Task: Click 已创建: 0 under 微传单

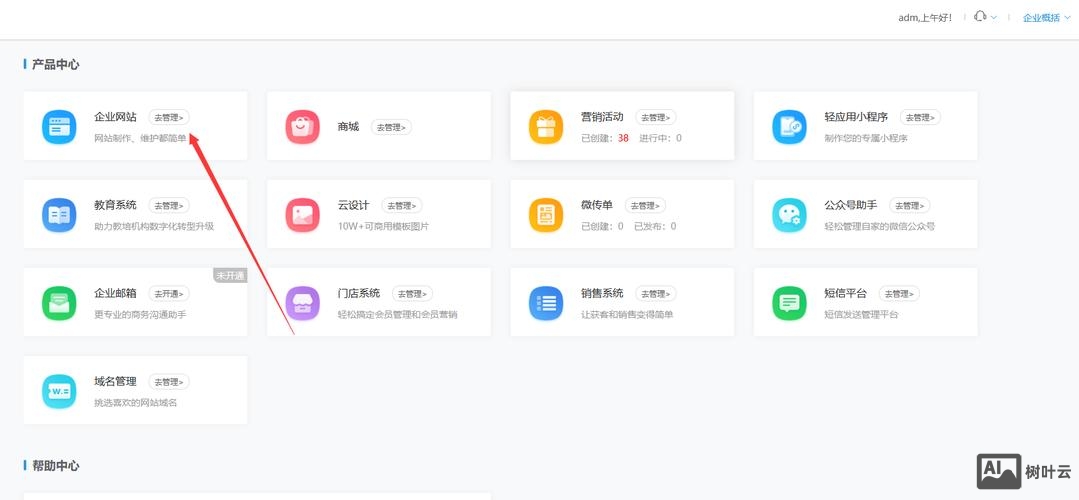Action: (x=602, y=226)
